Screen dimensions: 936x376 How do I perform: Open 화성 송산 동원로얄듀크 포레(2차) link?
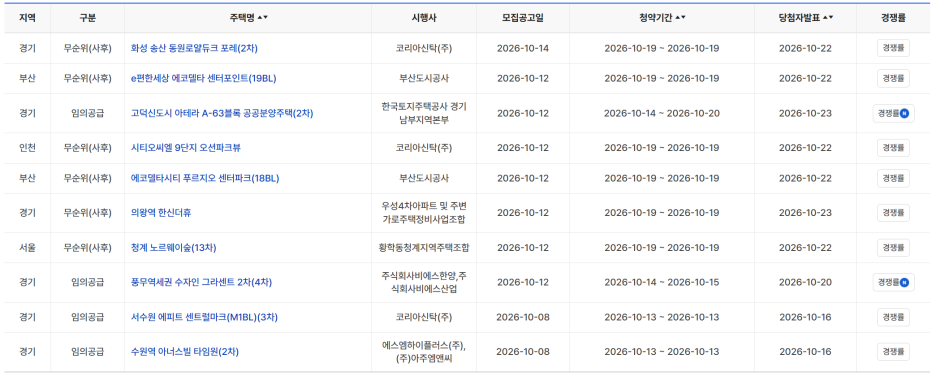[x=194, y=48]
